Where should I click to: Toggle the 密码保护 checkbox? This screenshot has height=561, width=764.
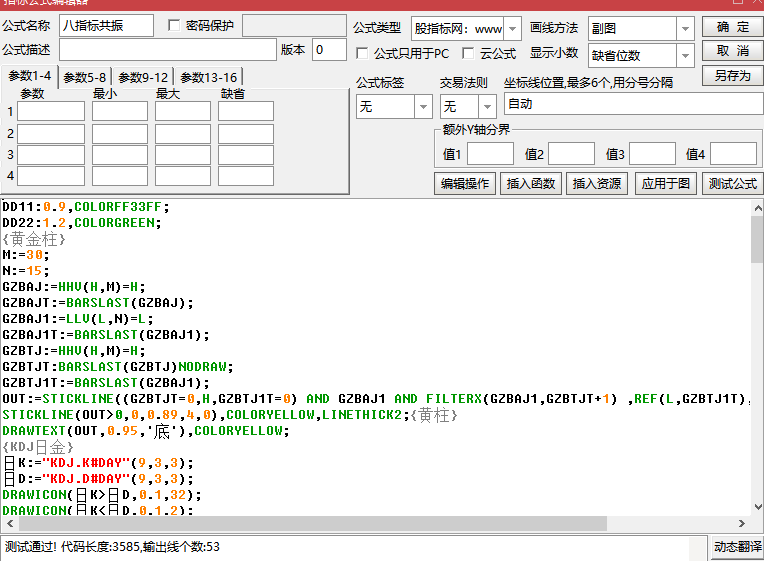coord(173,25)
